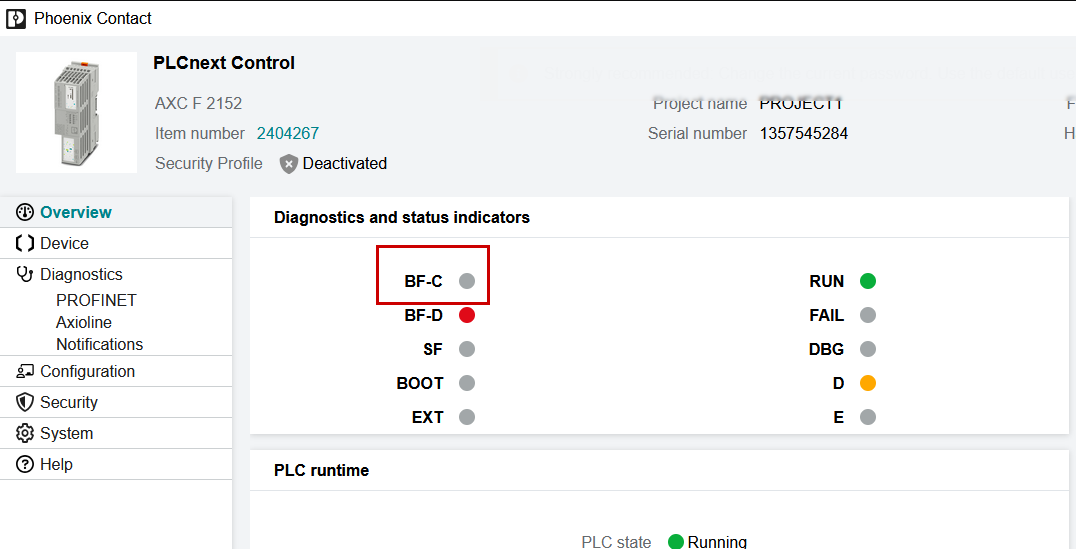Viewport: 1076px width, 549px height.
Task: Click the AXC F 2152 device thumbnail
Action: [x=77, y=112]
